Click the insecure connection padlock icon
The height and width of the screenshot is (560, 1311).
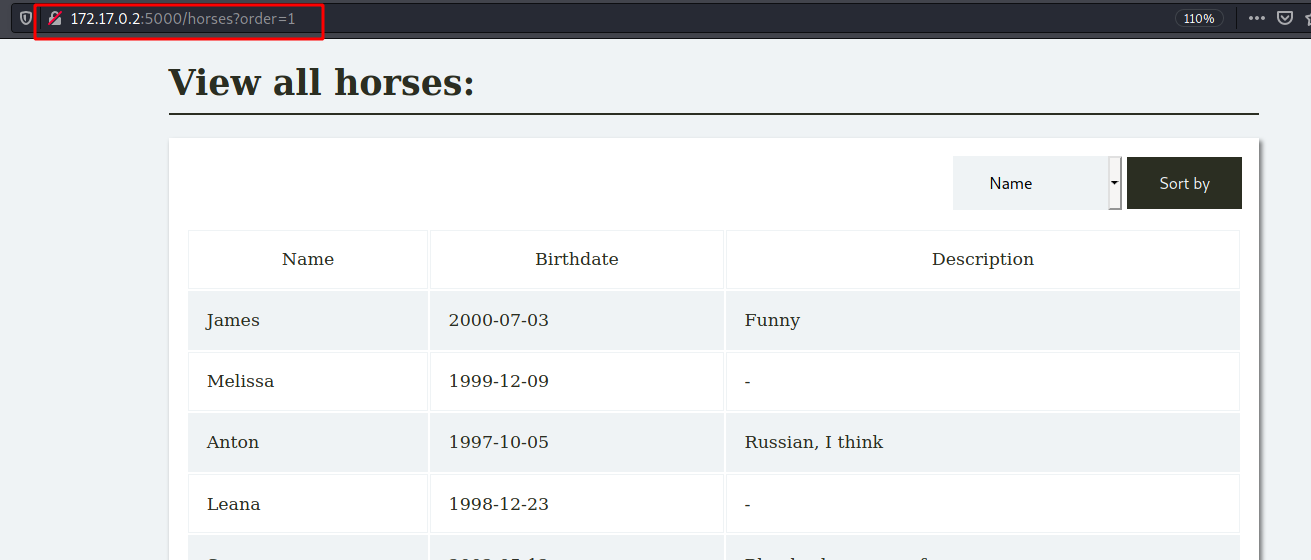(x=55, y=18)
